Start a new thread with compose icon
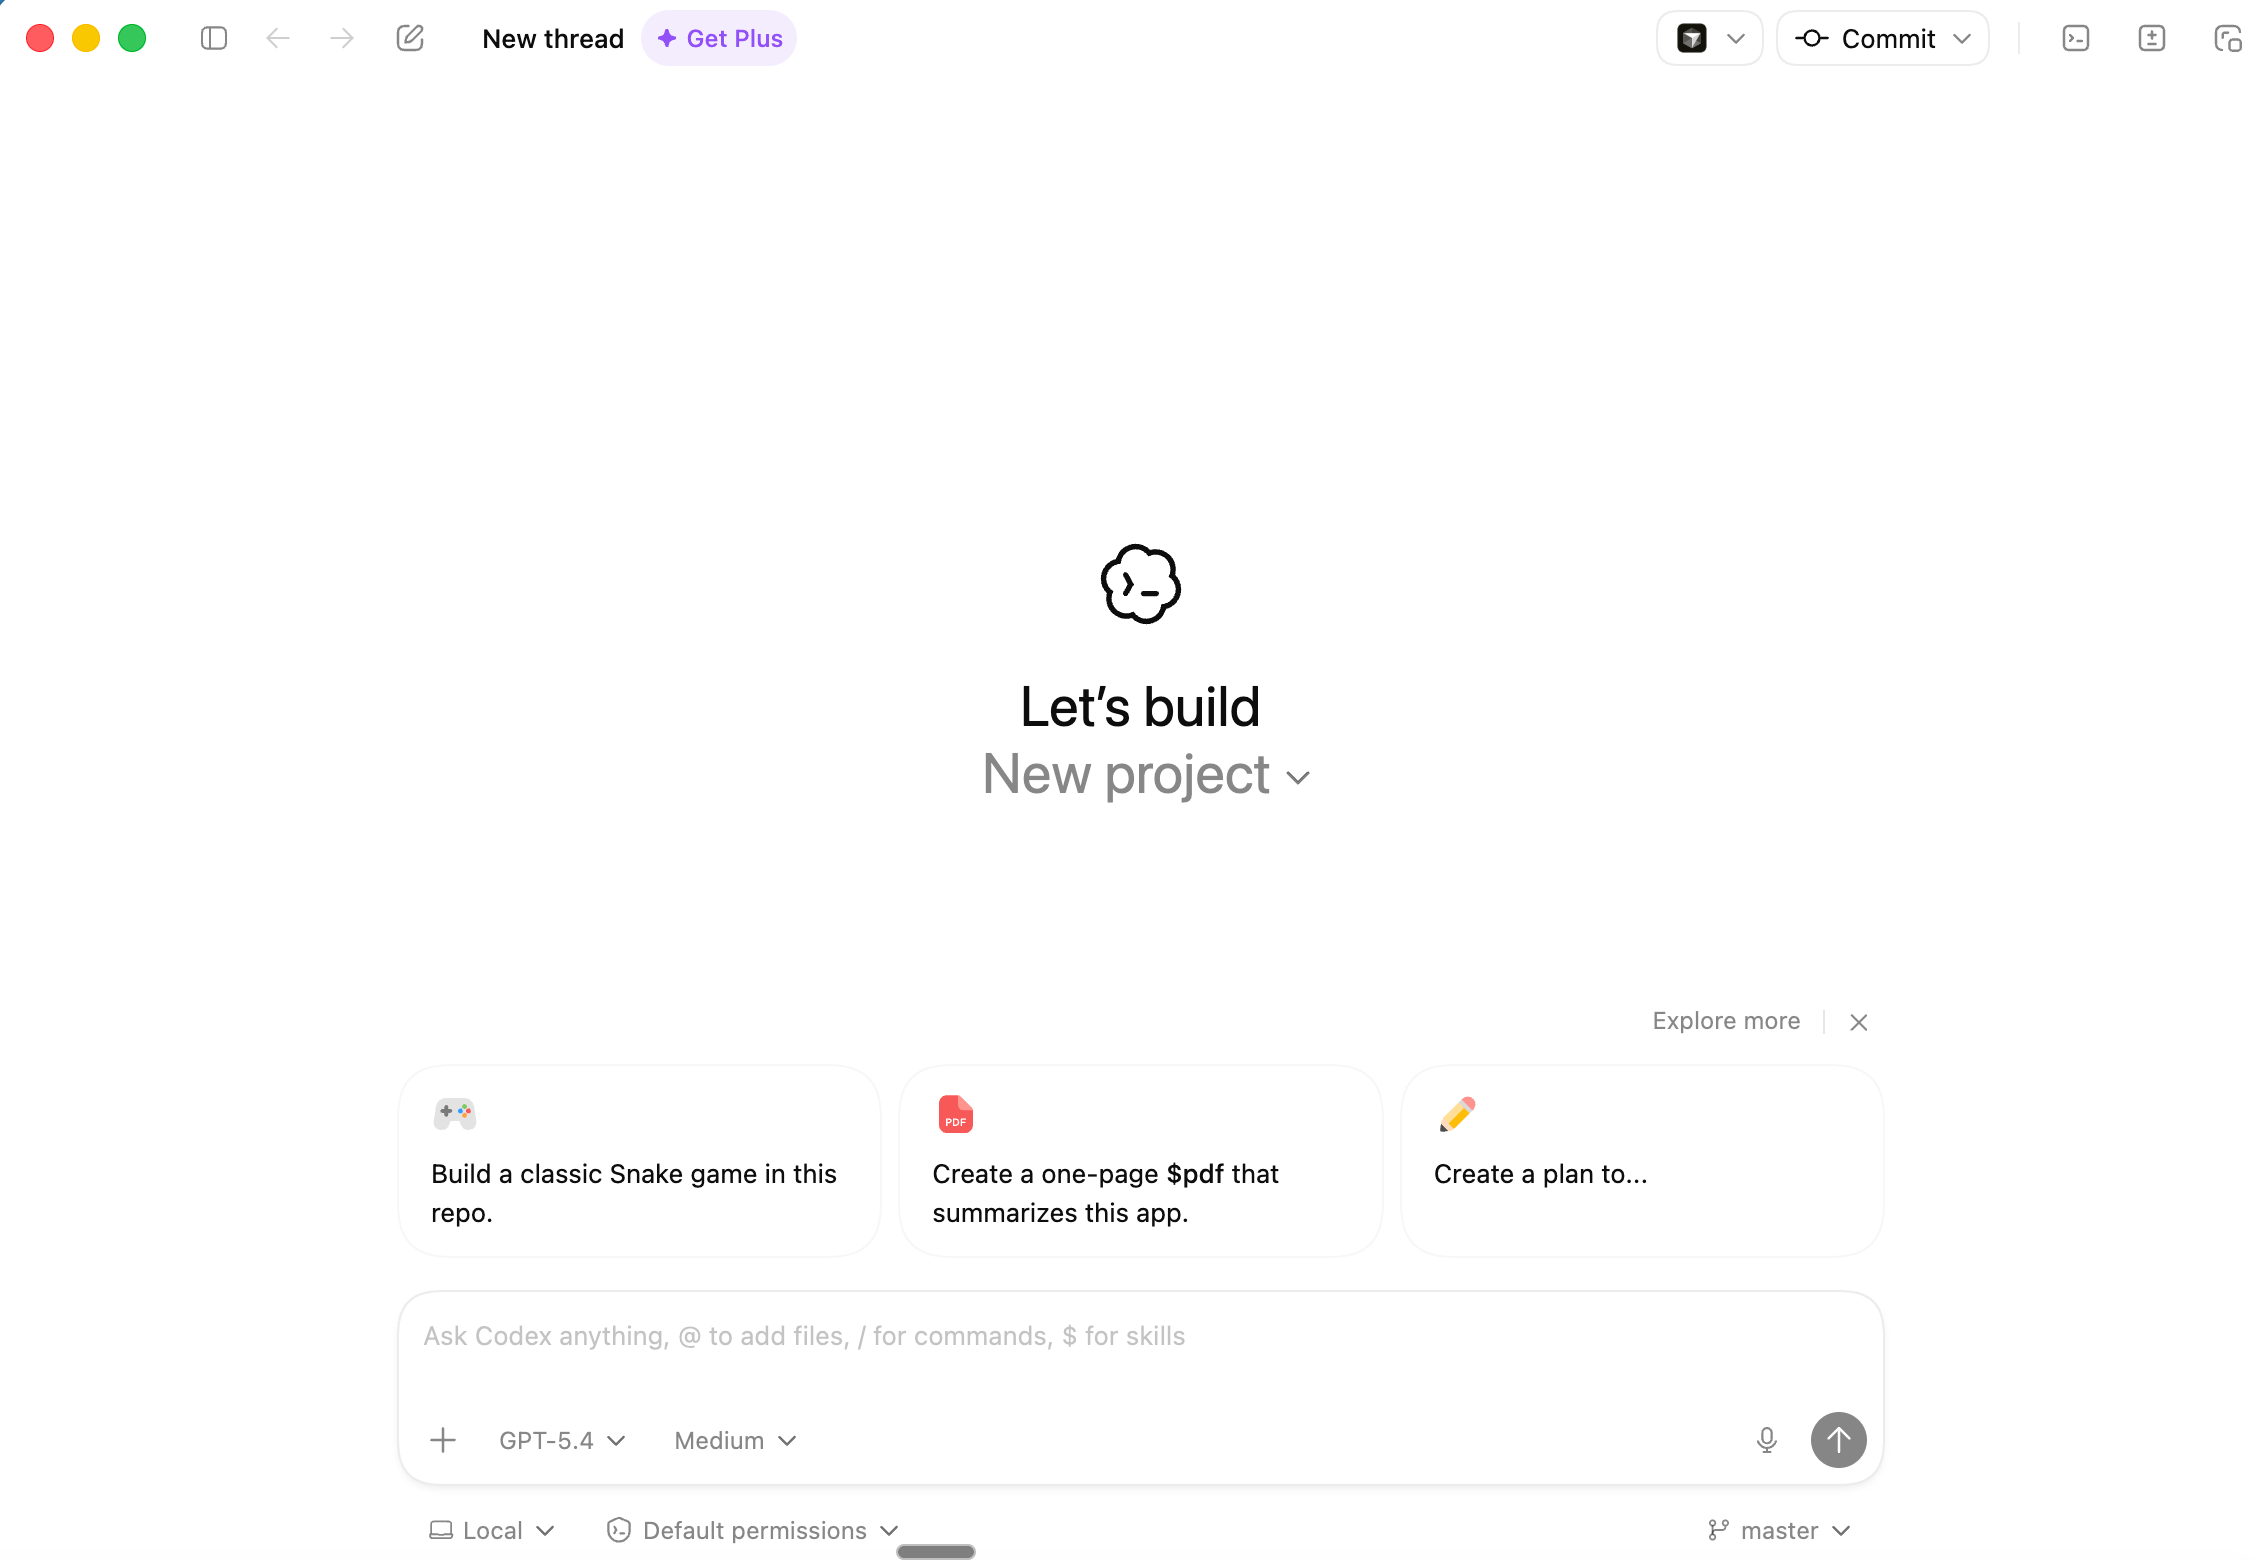The image size is (2266, 1560). coord(410,39)
